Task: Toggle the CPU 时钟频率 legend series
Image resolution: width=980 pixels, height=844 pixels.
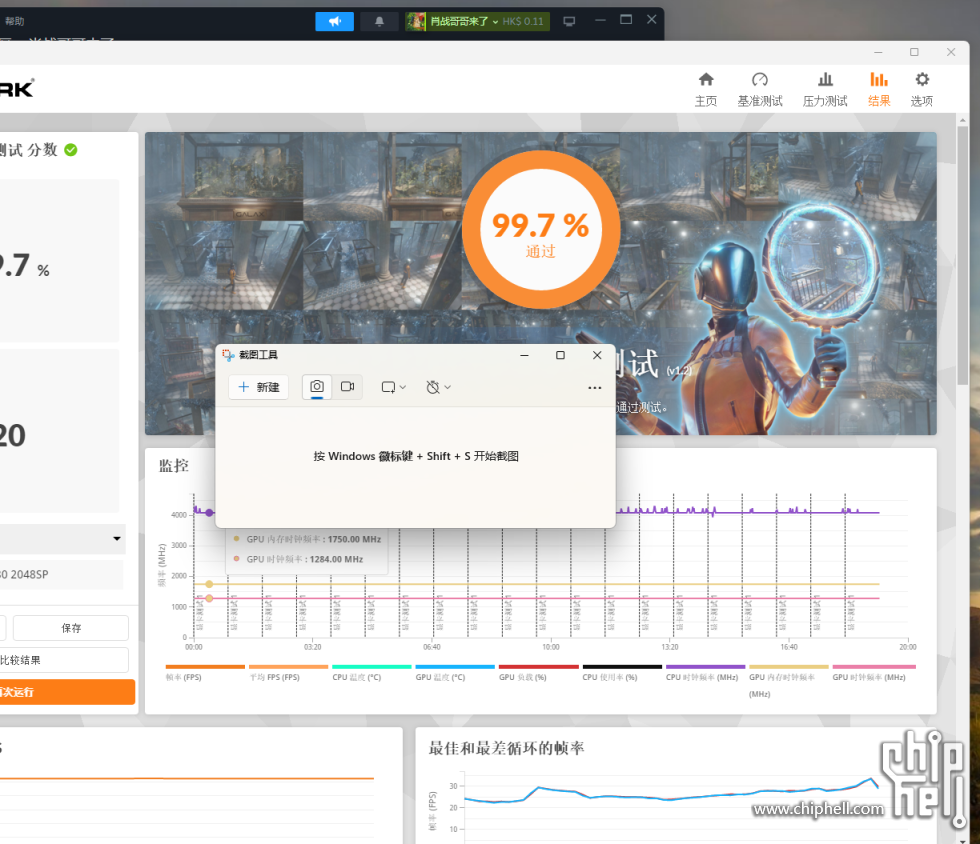Action: 705,673
